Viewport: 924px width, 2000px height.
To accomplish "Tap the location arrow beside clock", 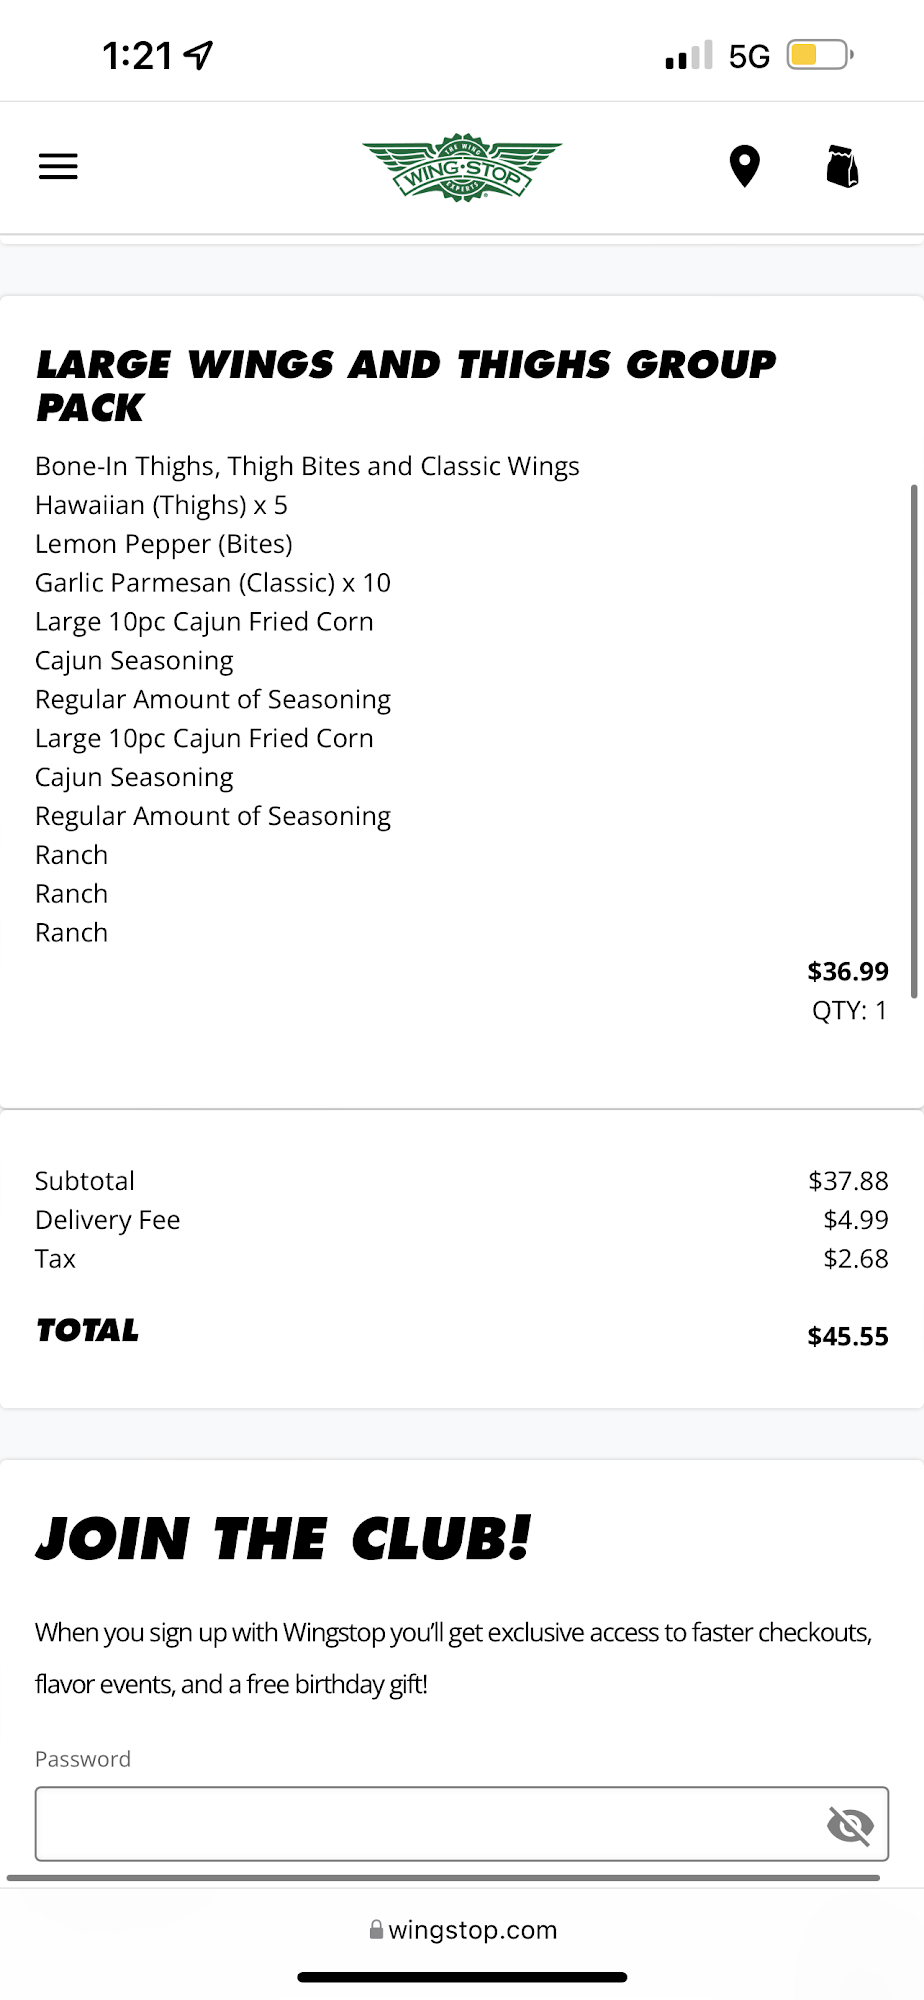I will point(199,55).
